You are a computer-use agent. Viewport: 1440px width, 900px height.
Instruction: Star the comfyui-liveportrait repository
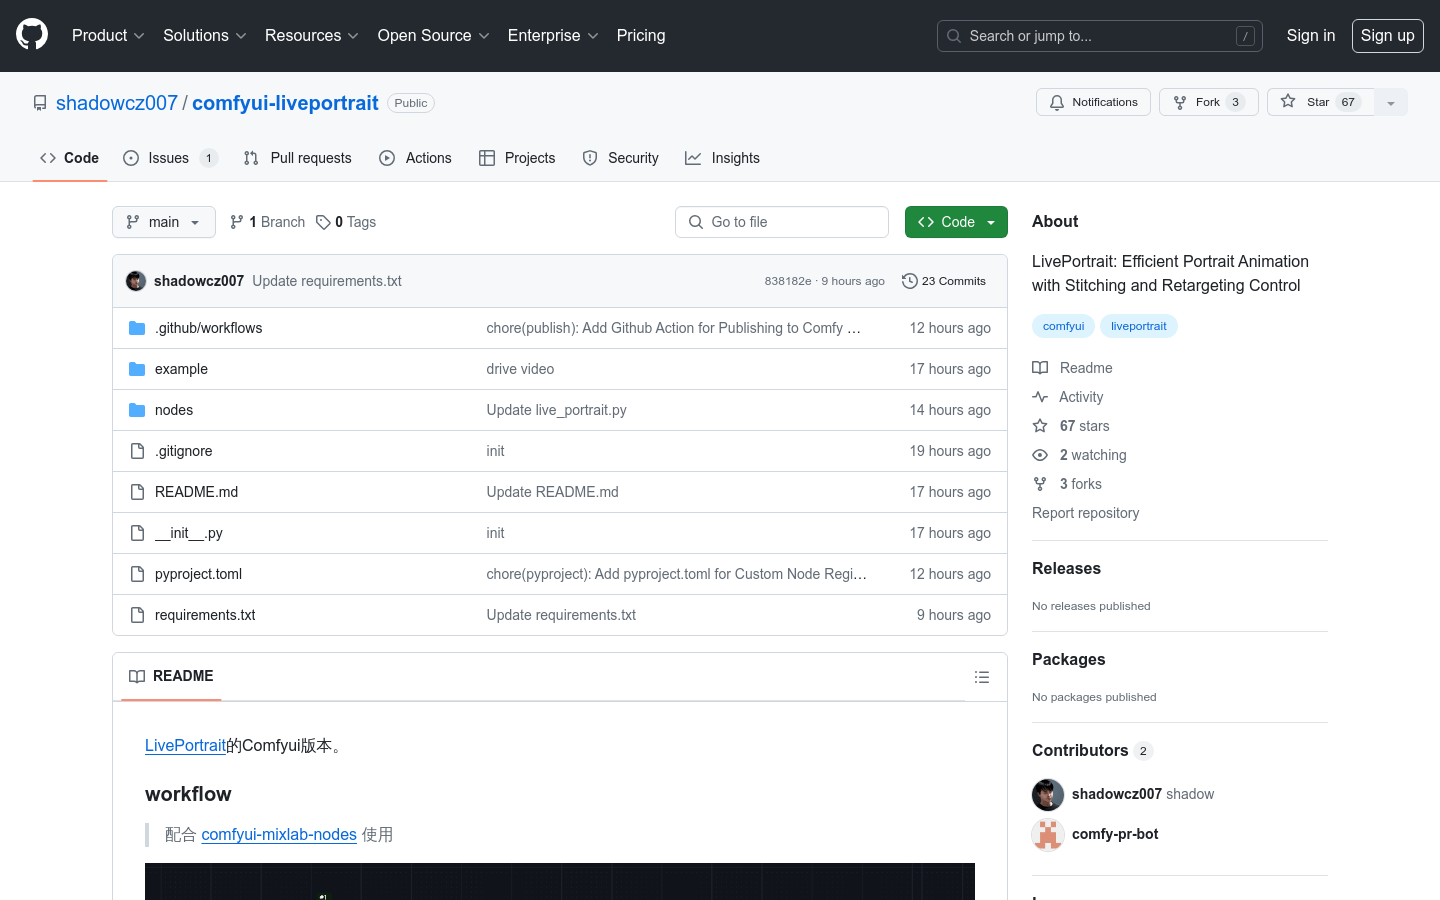pyautogui.click(x=1320, y=102)
